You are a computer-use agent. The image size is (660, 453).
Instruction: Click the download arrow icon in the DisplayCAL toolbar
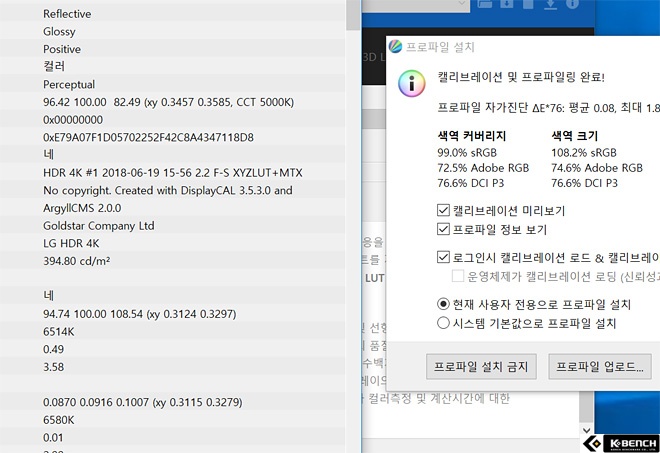(550, 4)
